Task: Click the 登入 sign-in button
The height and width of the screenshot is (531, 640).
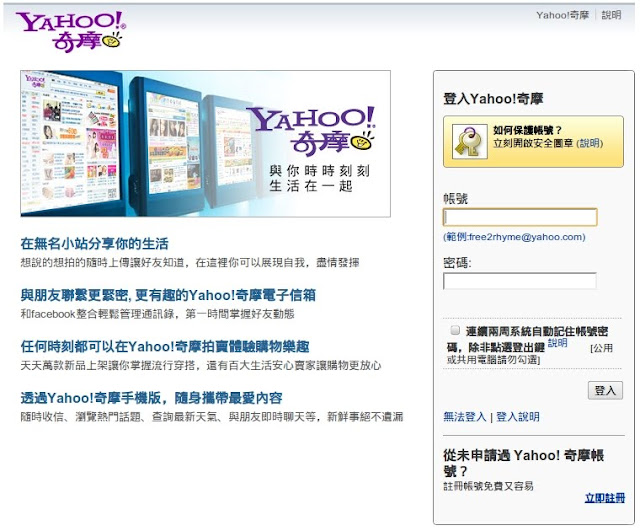Action: point(605,391)
